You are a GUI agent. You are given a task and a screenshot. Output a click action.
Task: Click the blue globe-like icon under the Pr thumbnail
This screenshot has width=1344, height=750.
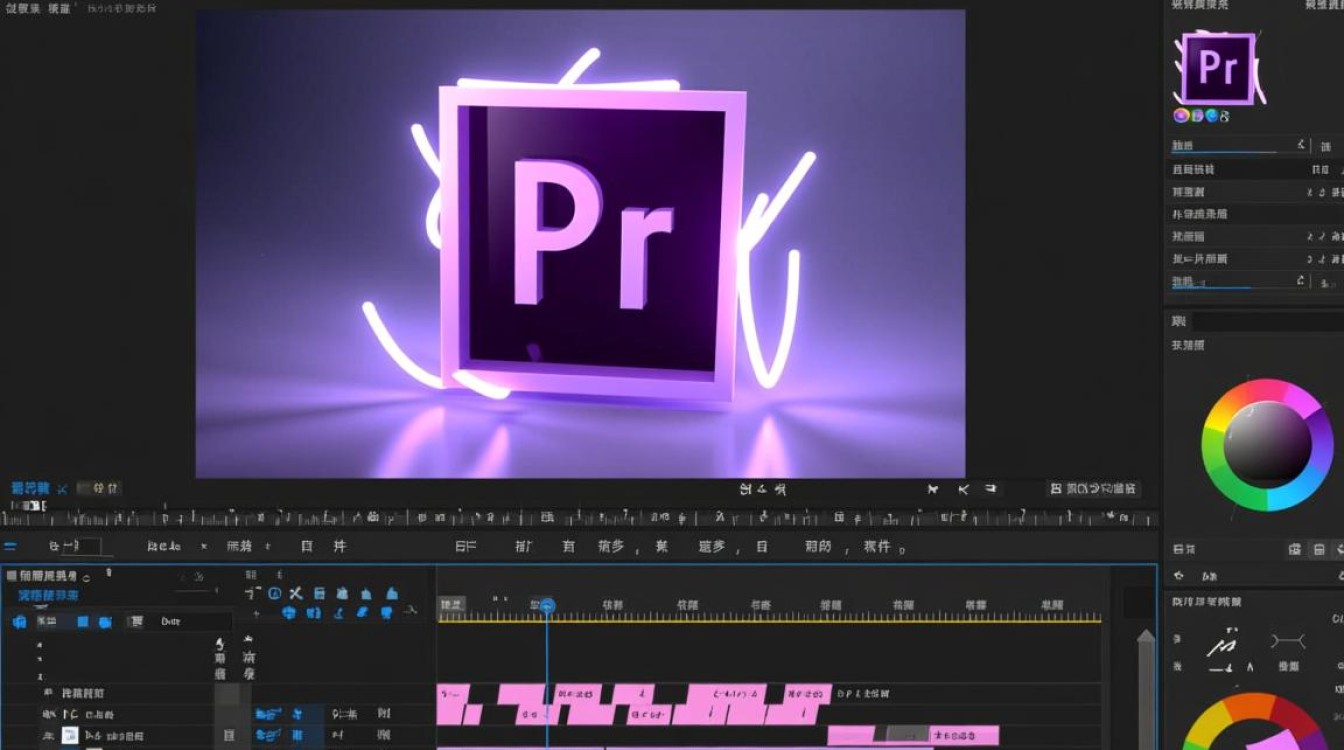[1212, 116]
